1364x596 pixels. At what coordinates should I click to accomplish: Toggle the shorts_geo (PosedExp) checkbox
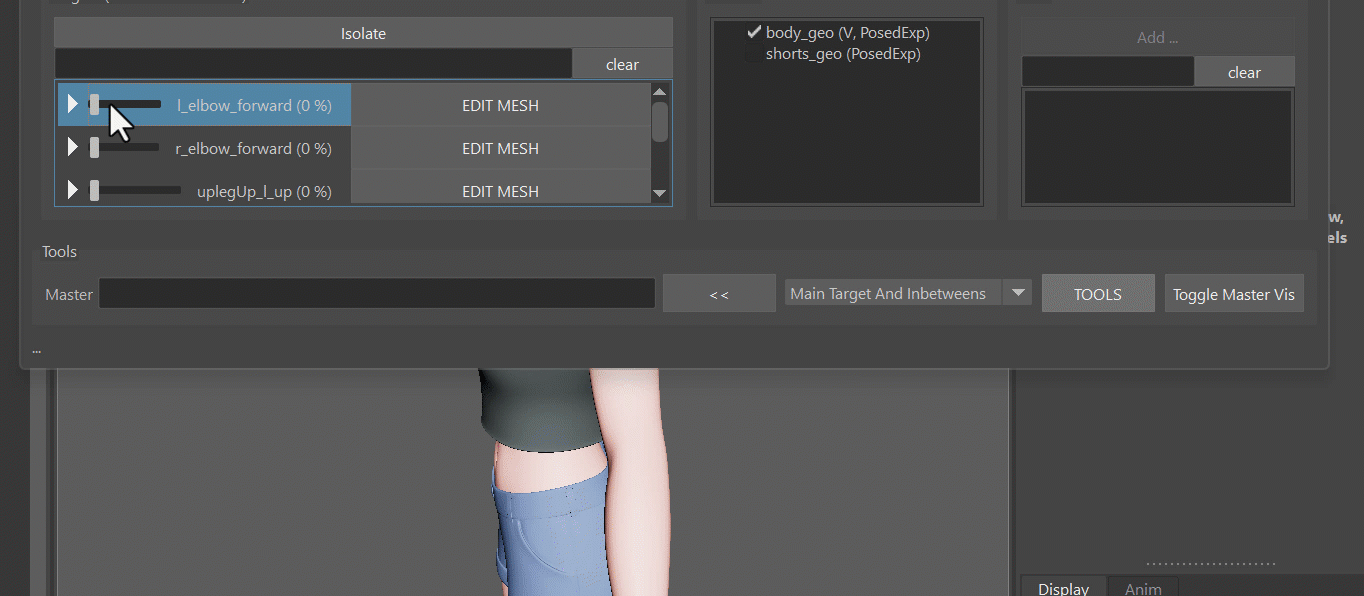tap(753, 54)
